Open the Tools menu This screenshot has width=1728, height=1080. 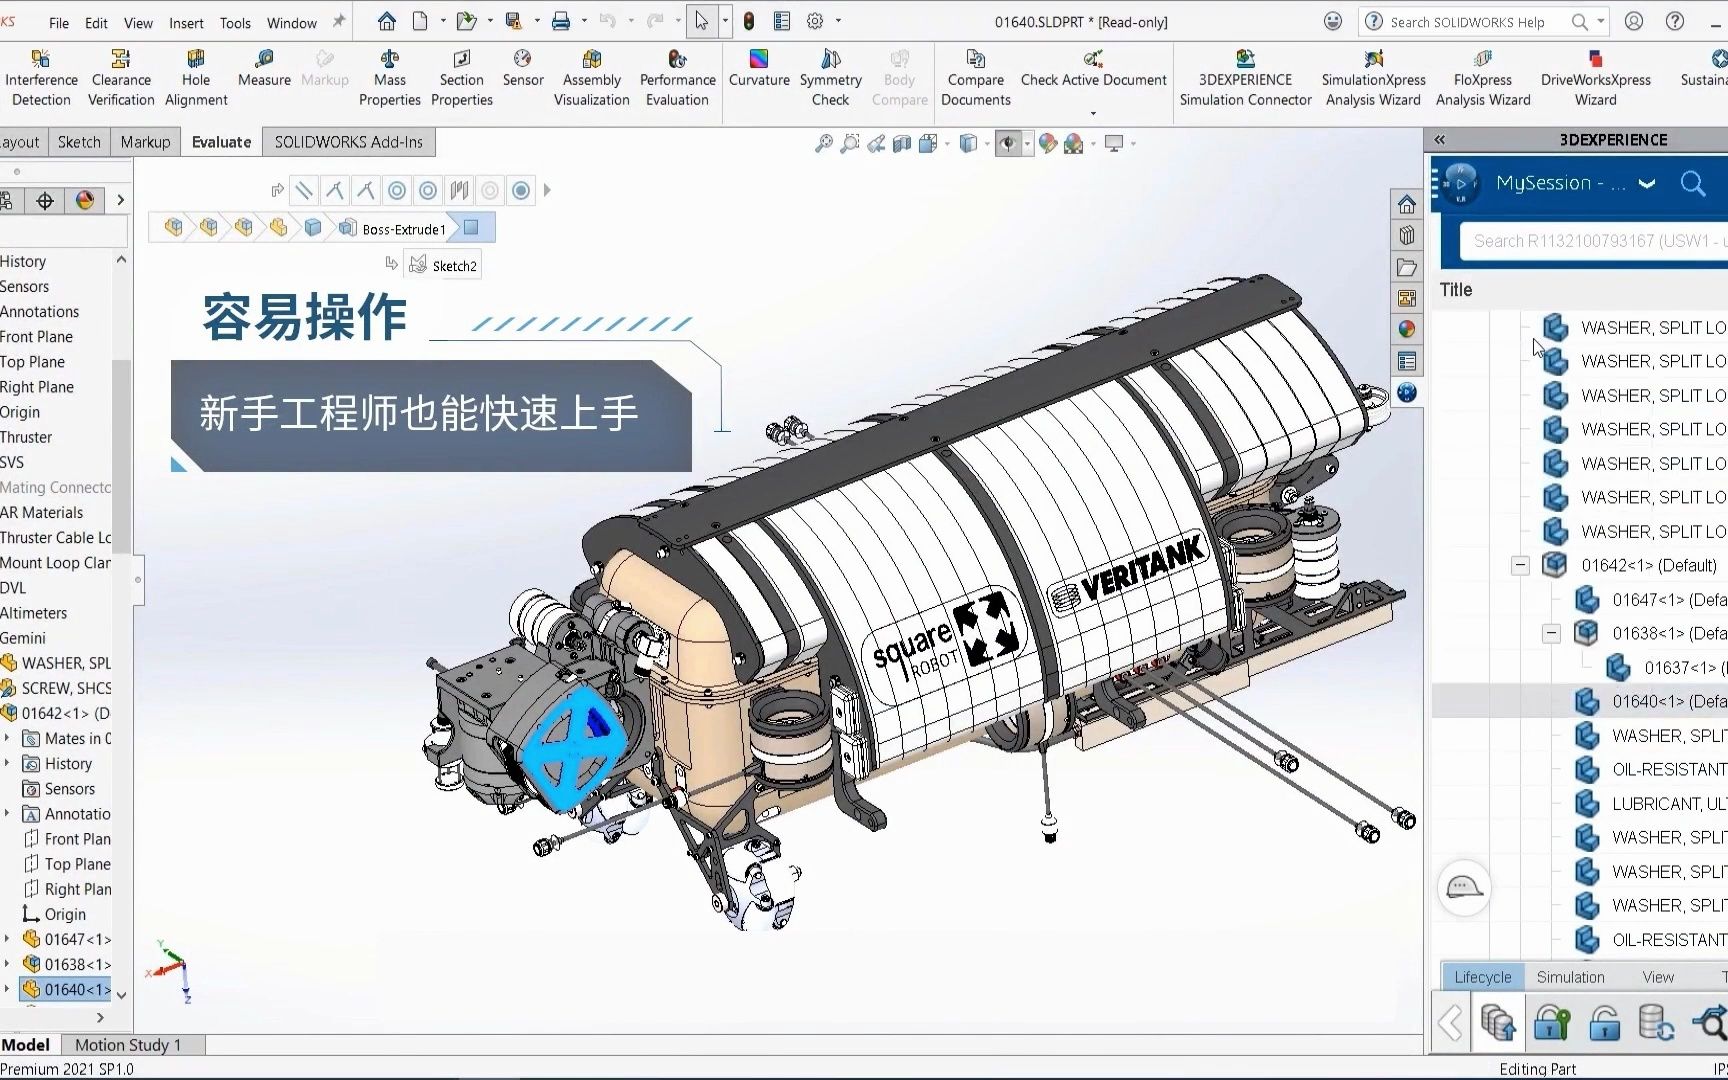235,22
